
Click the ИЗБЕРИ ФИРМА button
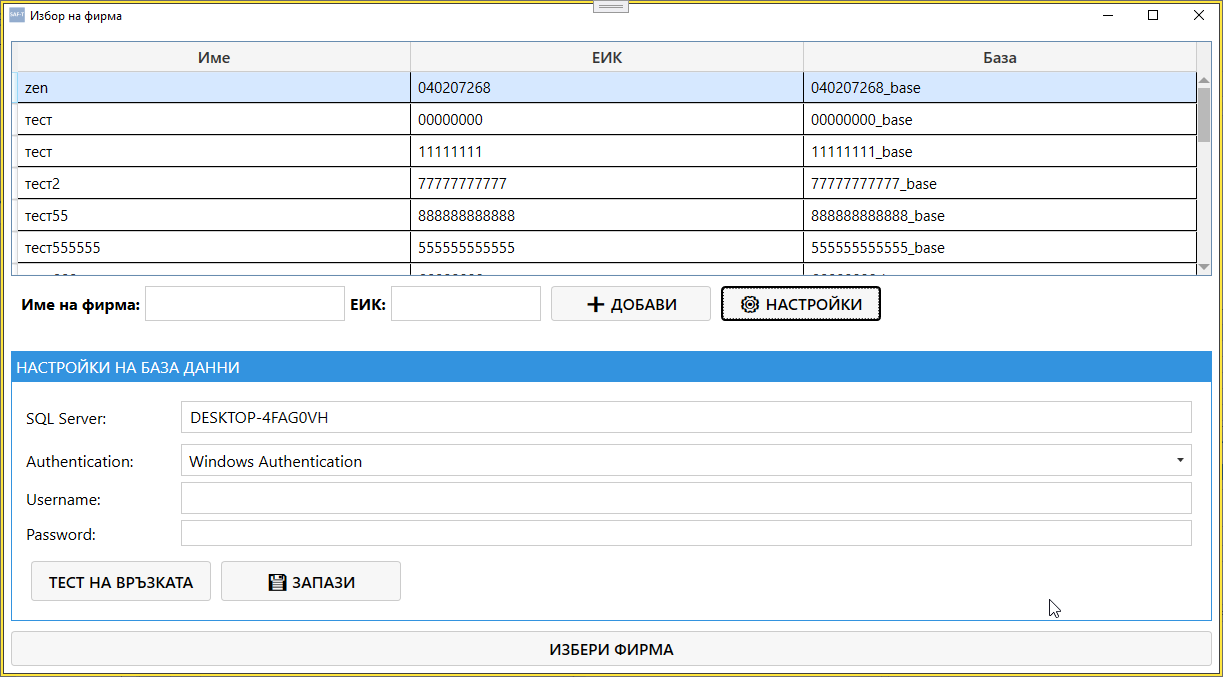611,649
